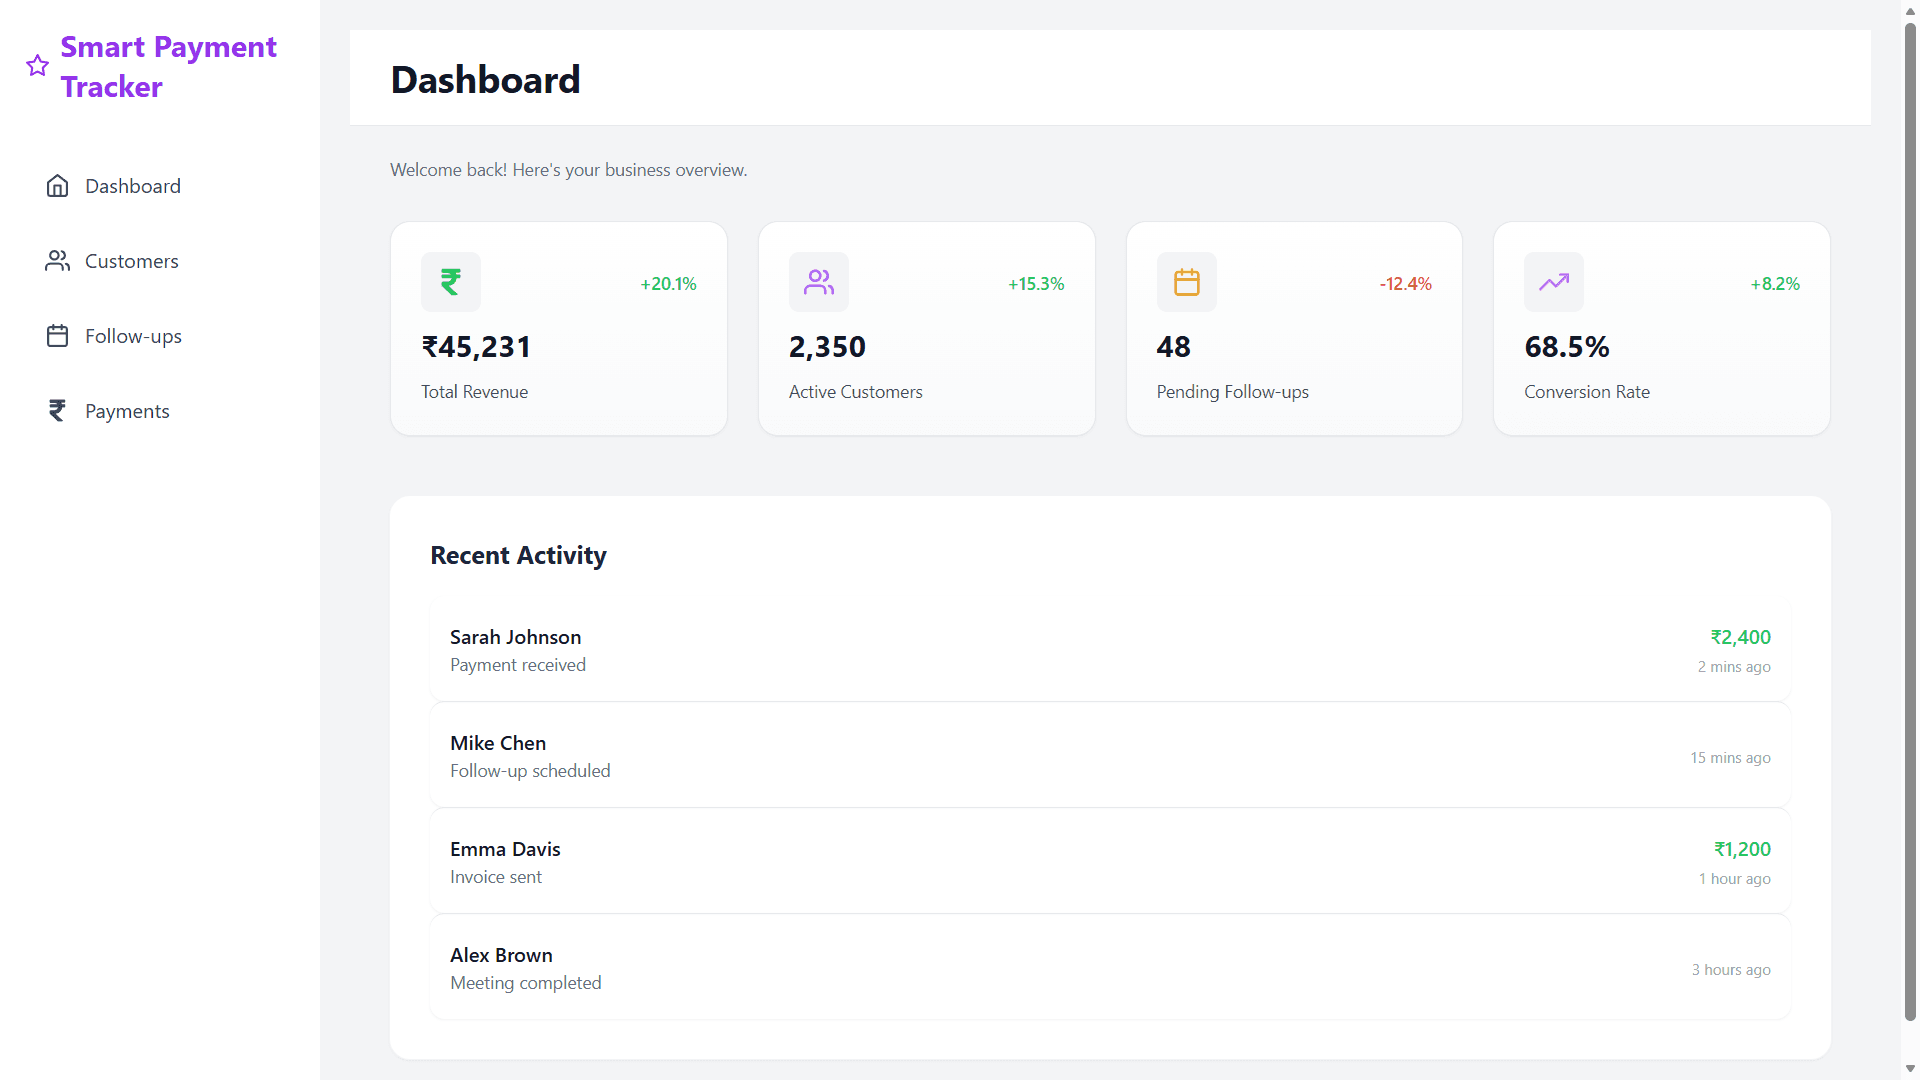Click the Follow-ups calendar icon in sidebar
This screenshot has width=1920, height=1080.
[57, 336]
